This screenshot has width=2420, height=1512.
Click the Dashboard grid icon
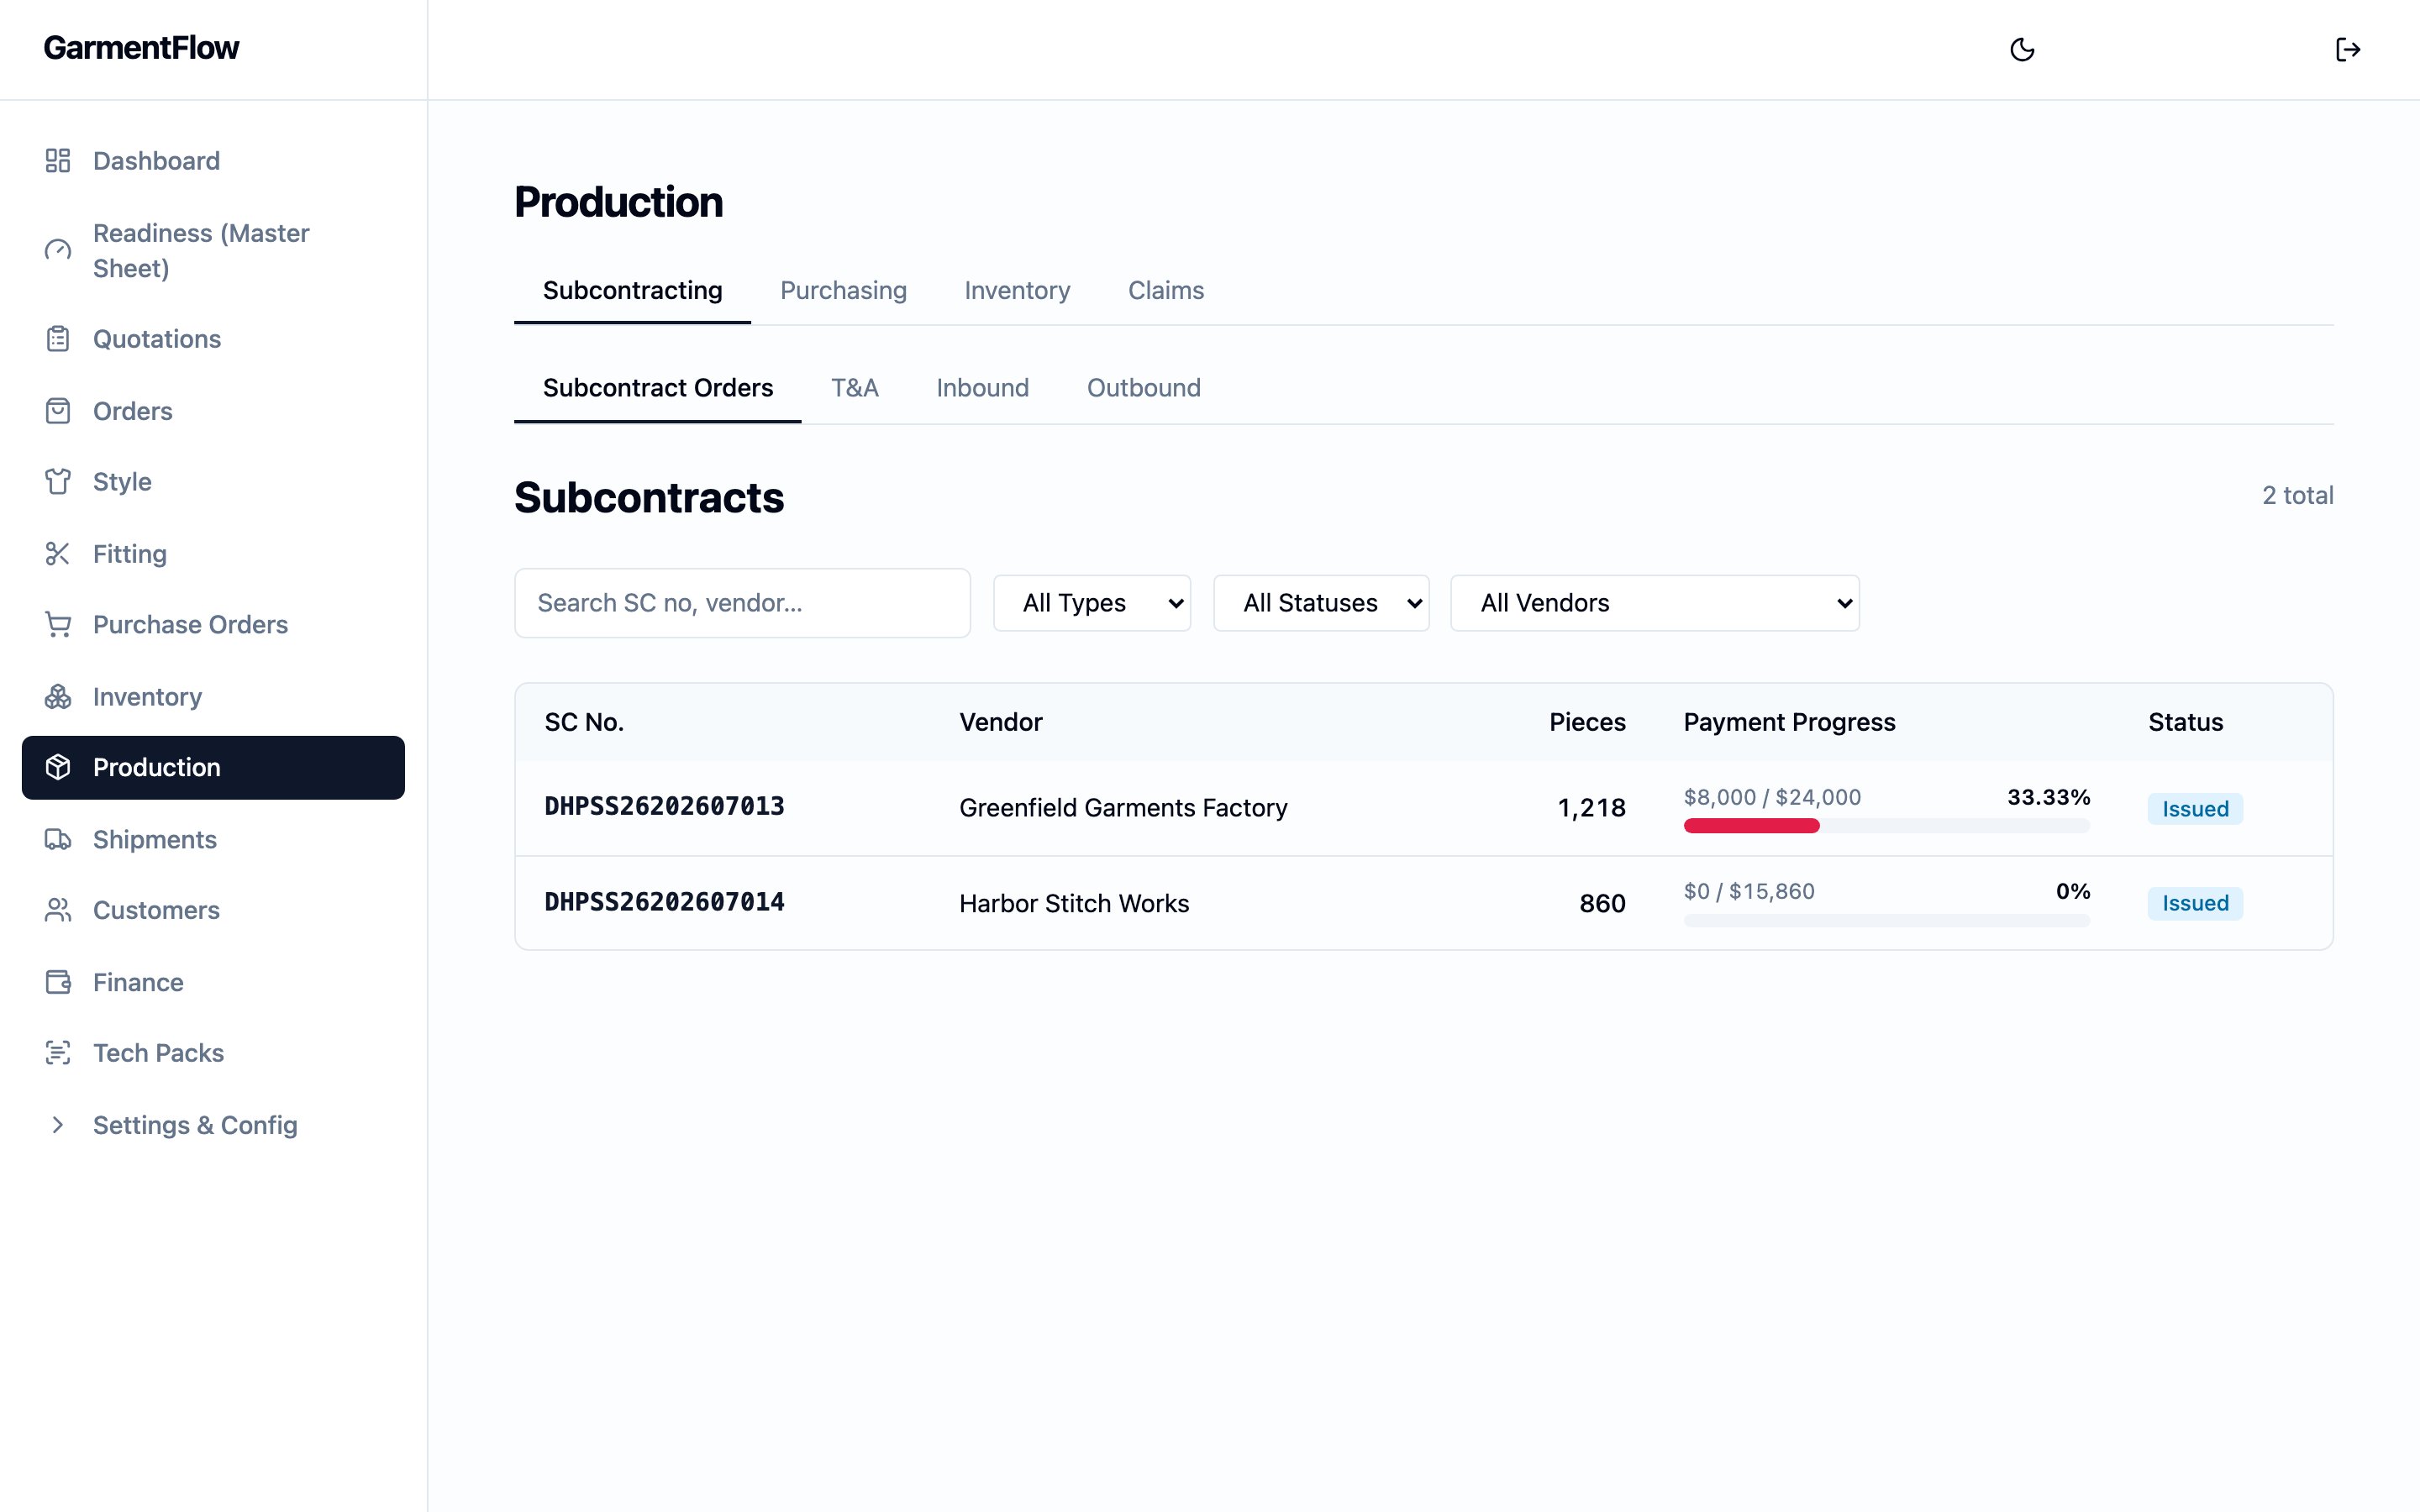click(58, 161)
